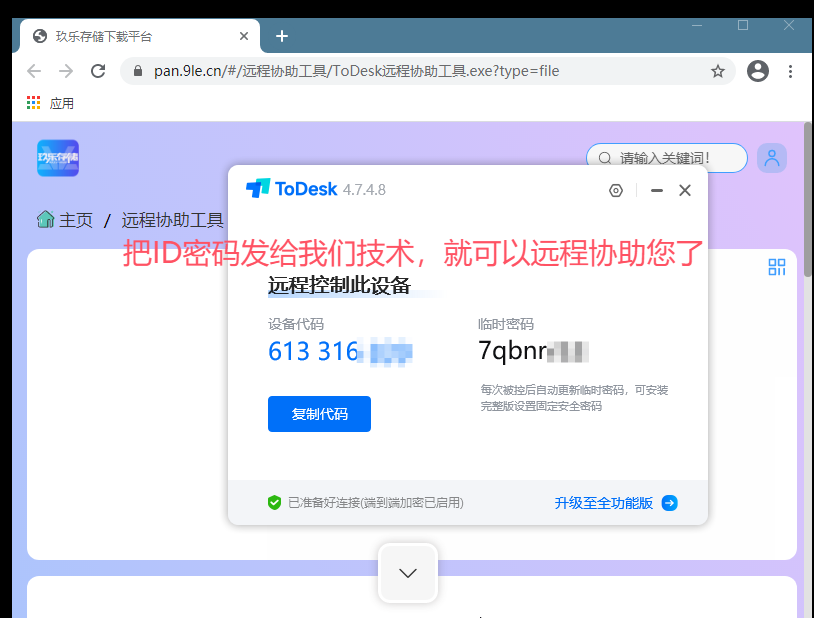Click the device code 613 316
The width and height of the screenshot is (814, 618).
coord(340,351)
